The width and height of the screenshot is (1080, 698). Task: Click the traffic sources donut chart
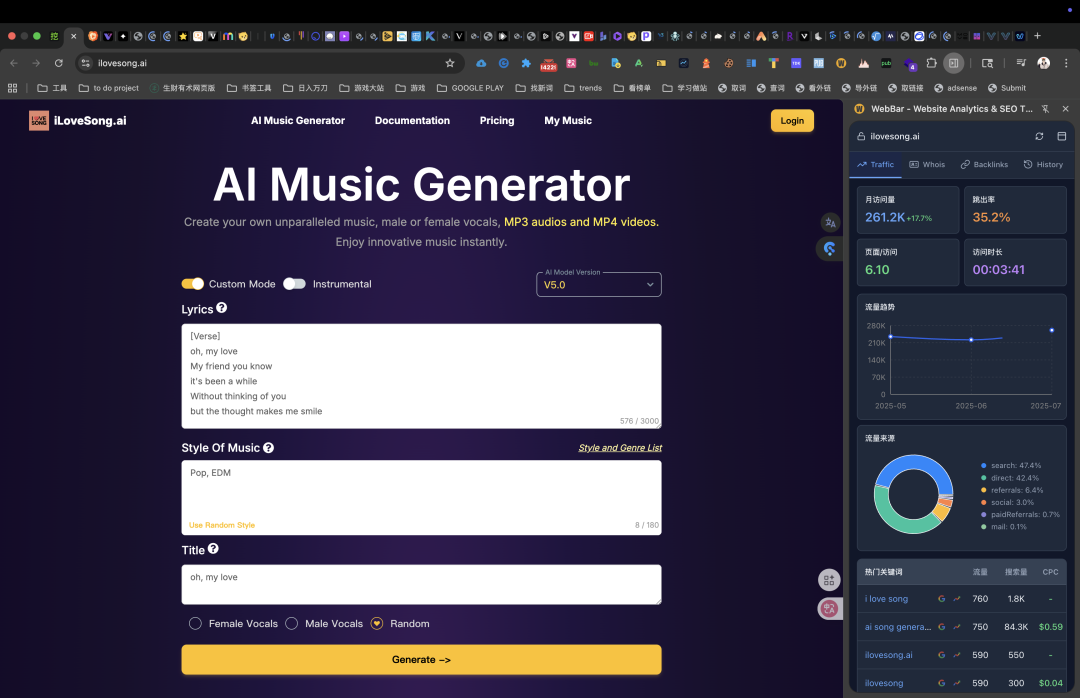[x=913, y=494]
